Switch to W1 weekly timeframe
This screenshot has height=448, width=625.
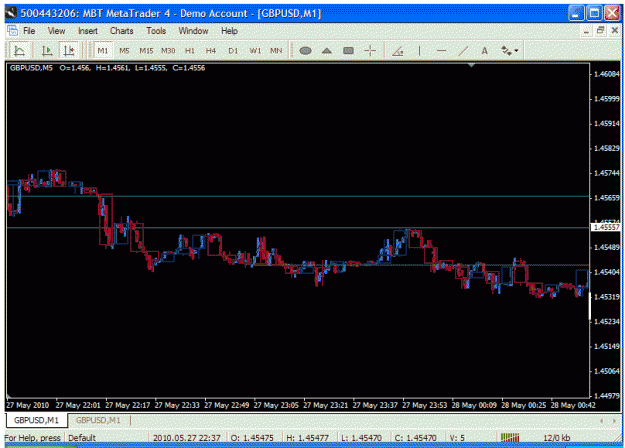[255, 51]
